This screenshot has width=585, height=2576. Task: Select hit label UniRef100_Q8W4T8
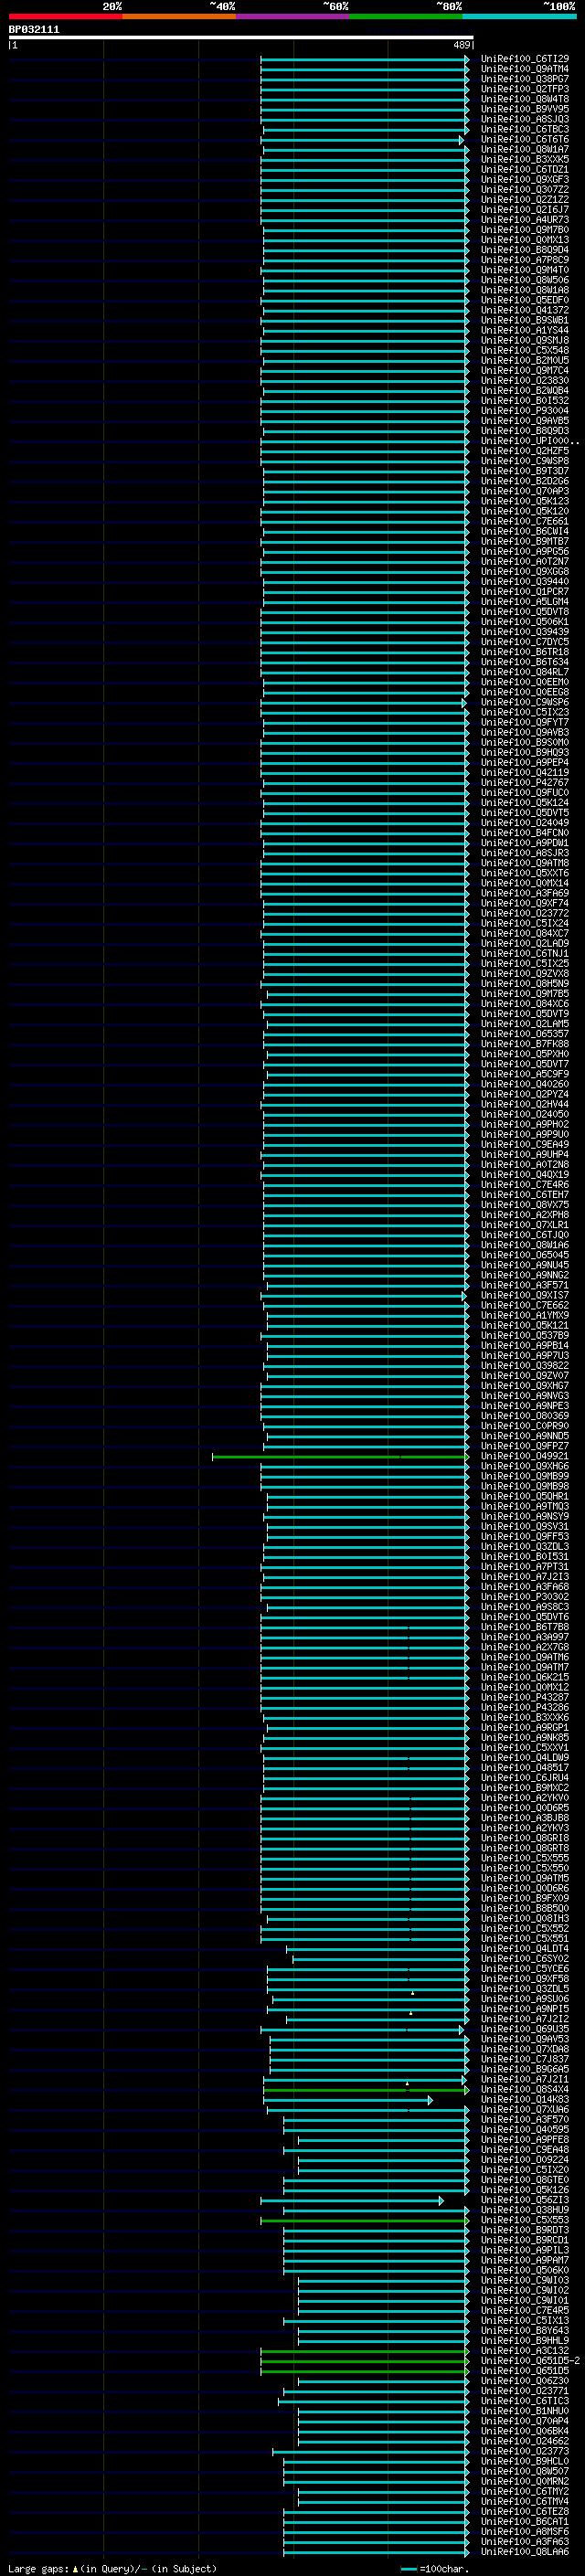click(x=524, y=99)
